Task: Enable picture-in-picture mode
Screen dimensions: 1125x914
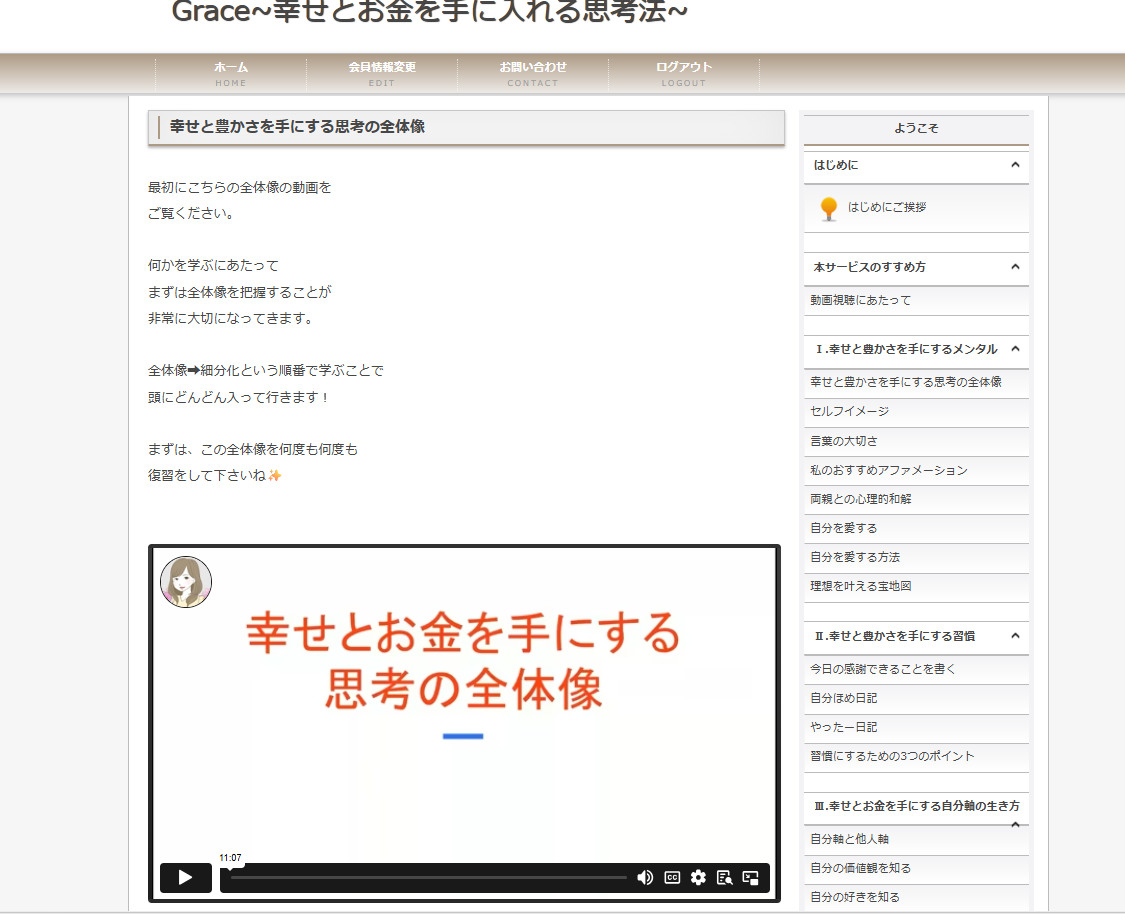Action: [751, 877]
